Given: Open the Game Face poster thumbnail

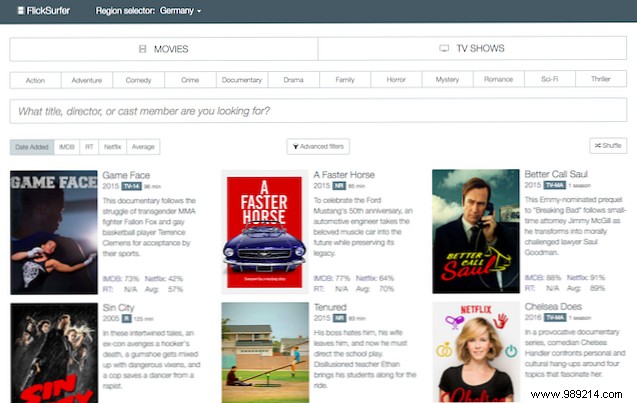Looking at the screenshot, I should (x=54, y=232).
